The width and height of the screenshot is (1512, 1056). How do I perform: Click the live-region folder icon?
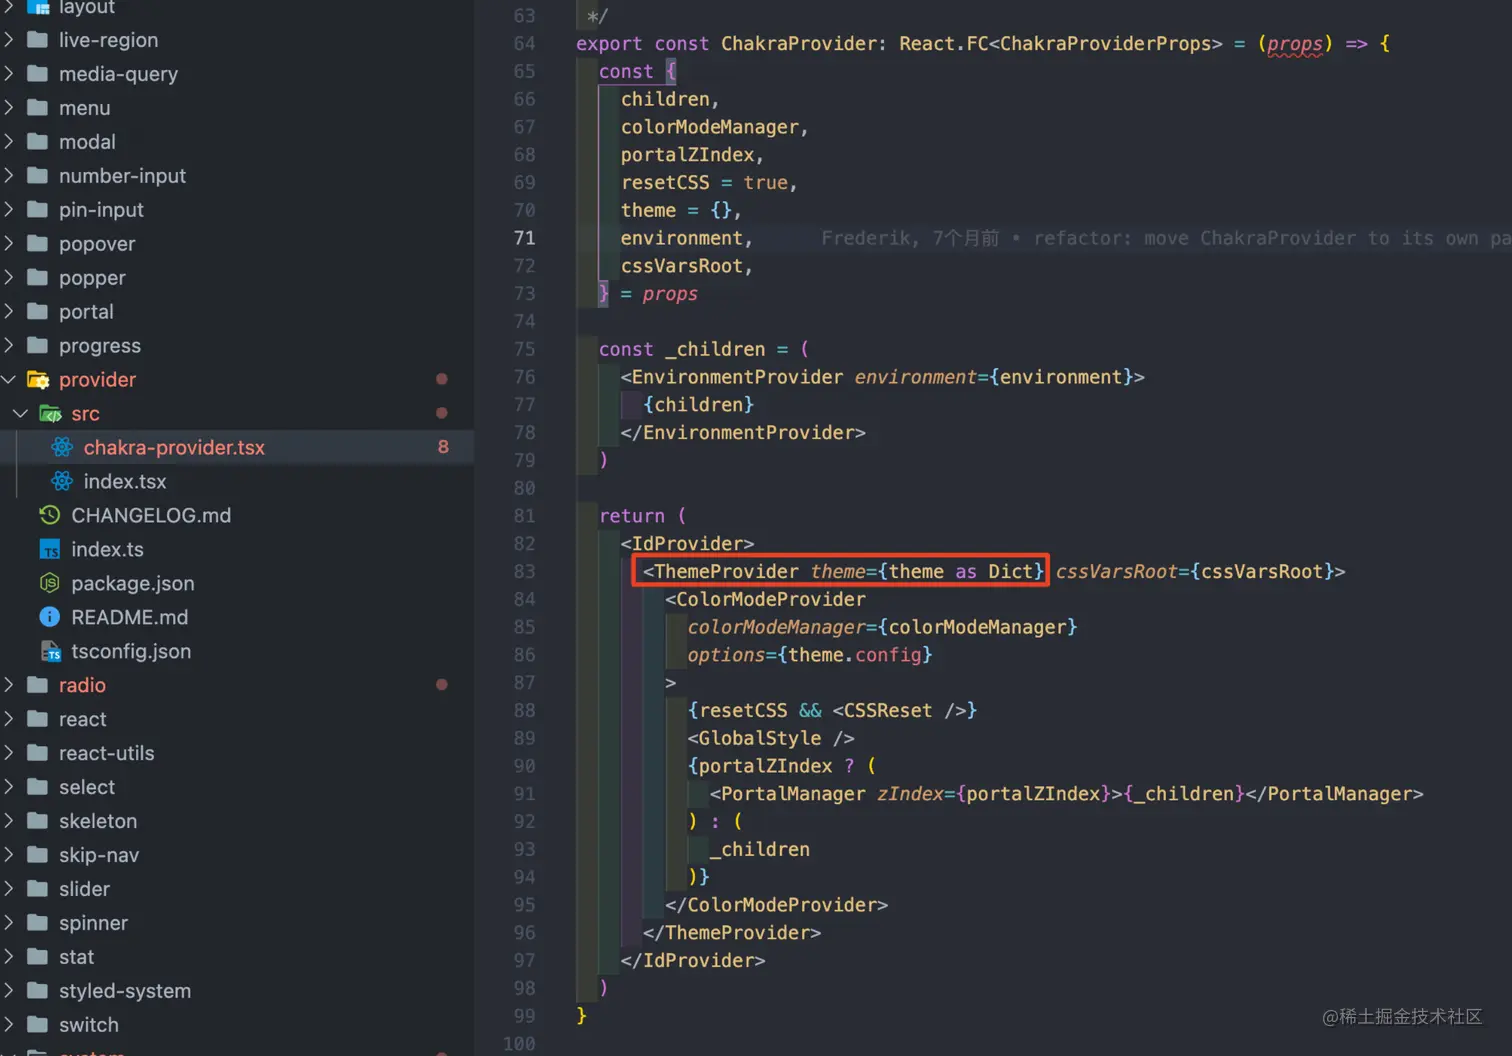point(38,40)
